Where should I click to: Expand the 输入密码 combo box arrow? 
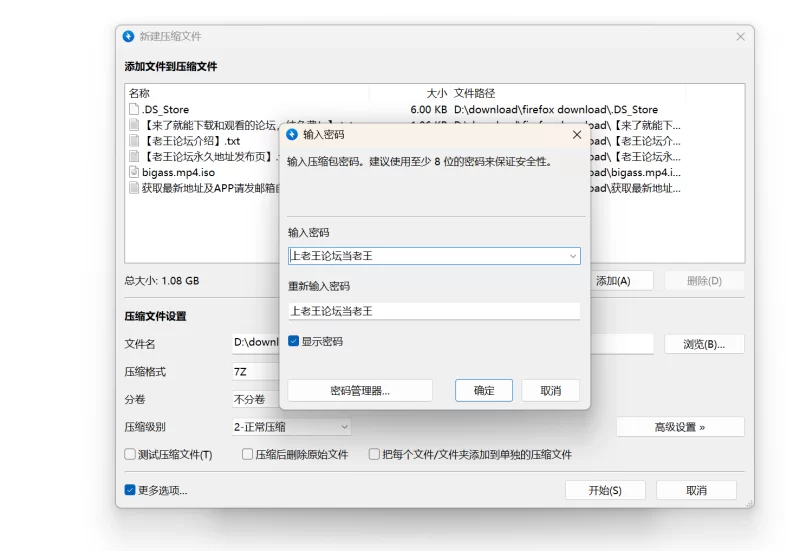[573, 256]
